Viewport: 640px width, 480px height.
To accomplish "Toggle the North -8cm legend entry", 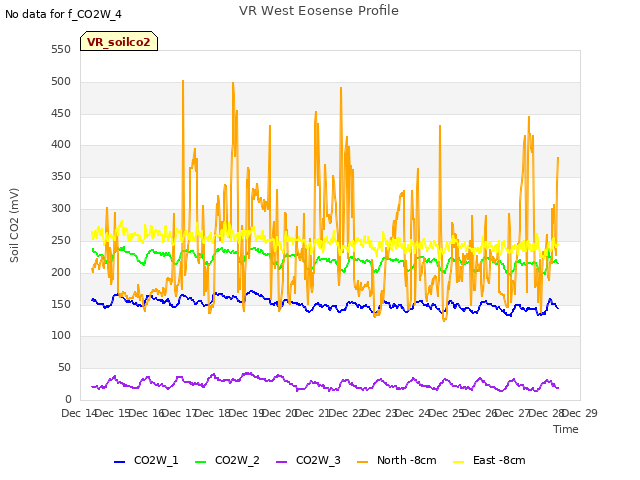I will (397, 460).
